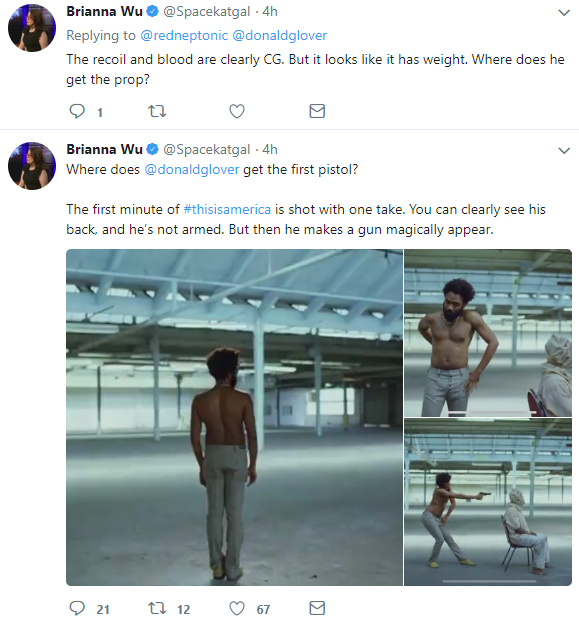This screenshot has width=579, height=622.
Task: Open replies on the first pistol tweet
Action: click(x=77, y=608)
